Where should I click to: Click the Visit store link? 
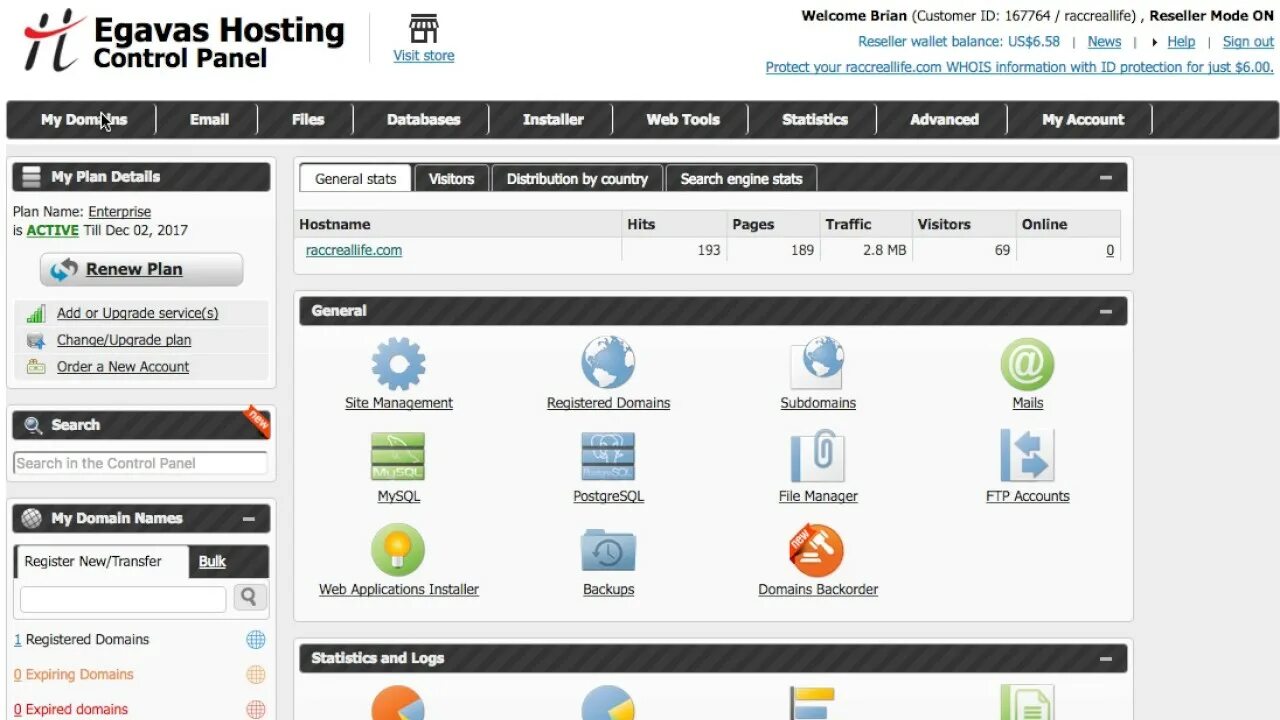click(x=424, y=56)
